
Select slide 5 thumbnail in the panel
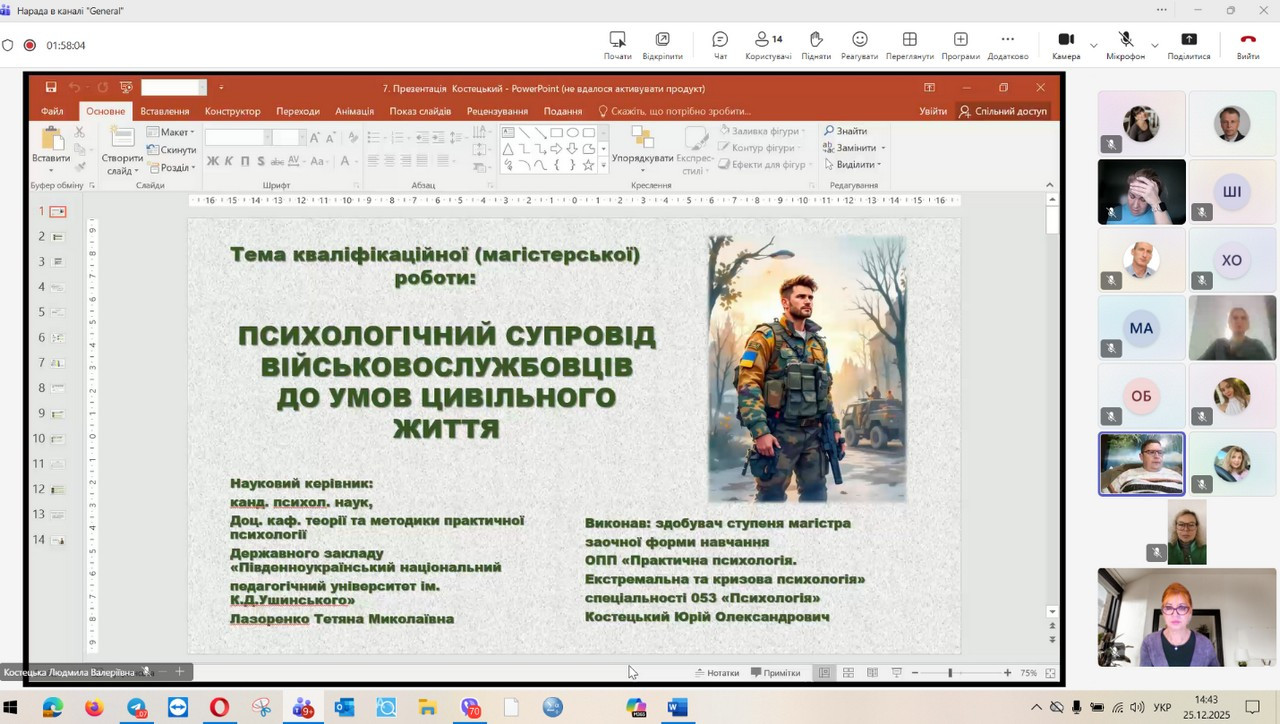(x=57, y=312)
